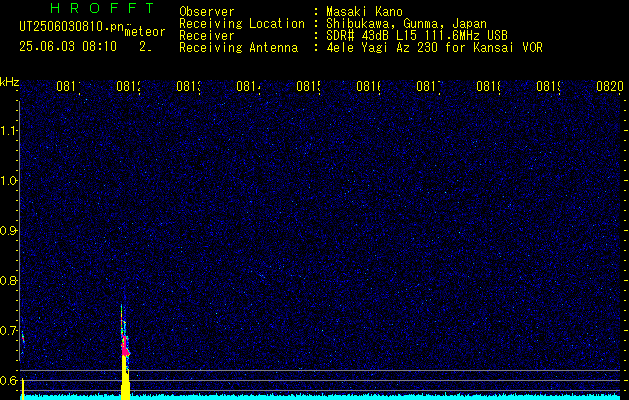Click the HROFFT title text
The image size is (629, 400).
102,8
